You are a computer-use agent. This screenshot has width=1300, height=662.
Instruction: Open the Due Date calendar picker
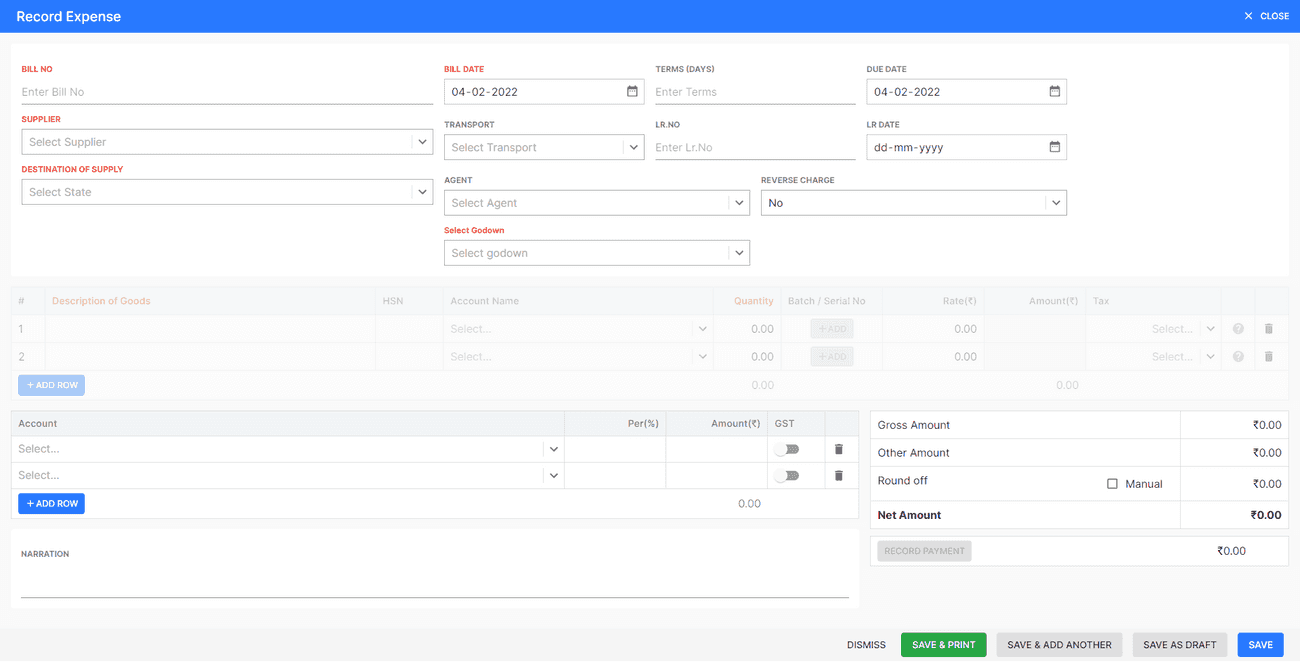point(1054,91)
